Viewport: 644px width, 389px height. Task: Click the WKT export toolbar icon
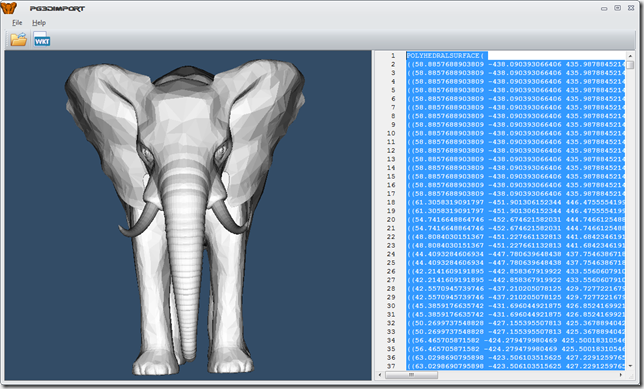(x=42, y=39)
